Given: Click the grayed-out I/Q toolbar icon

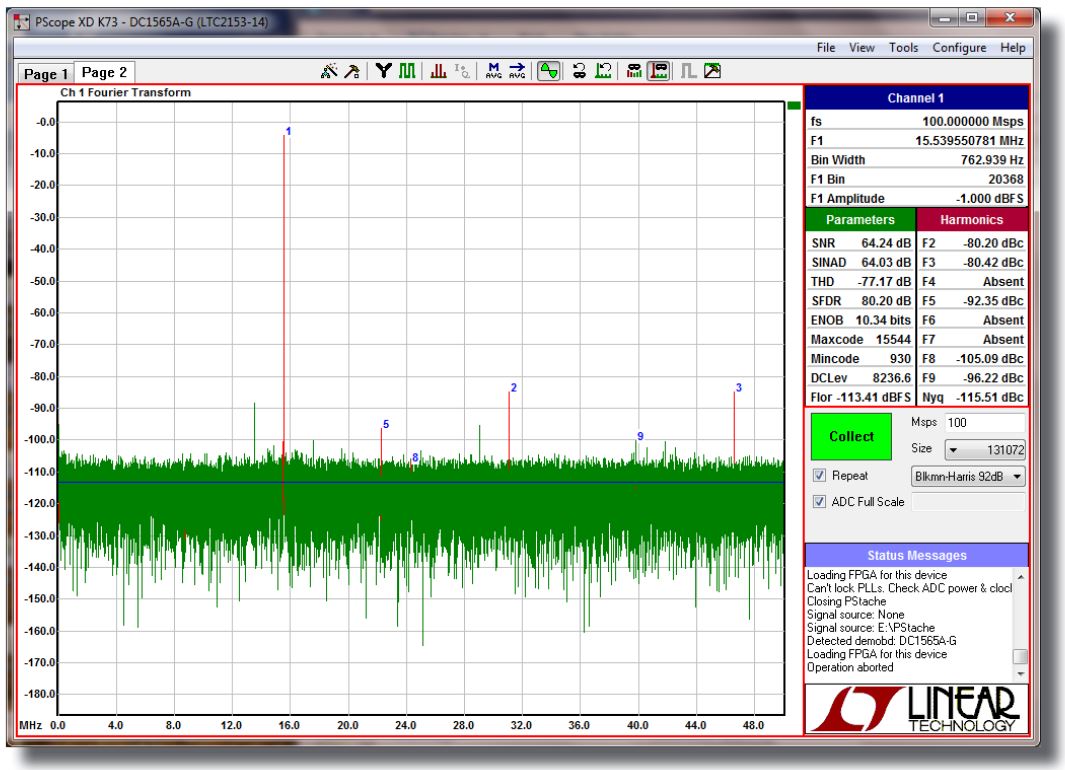Looking at the screenshot, I should [x=462, y=71].
